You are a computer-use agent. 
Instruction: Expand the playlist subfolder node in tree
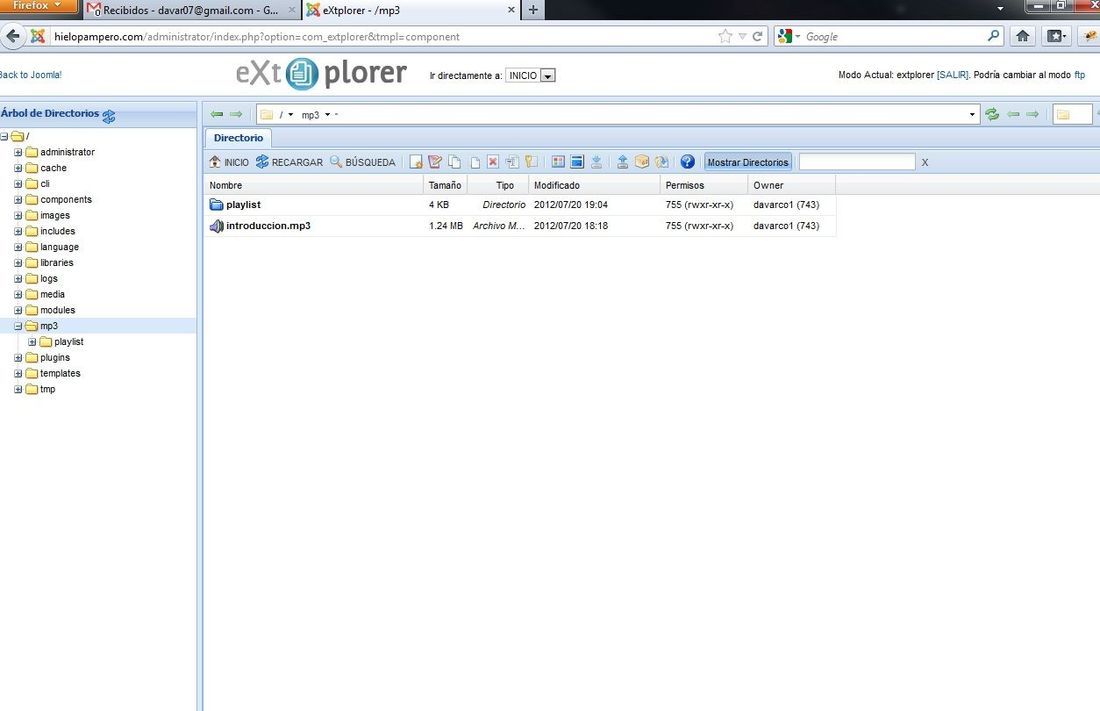tap(32, 342)
